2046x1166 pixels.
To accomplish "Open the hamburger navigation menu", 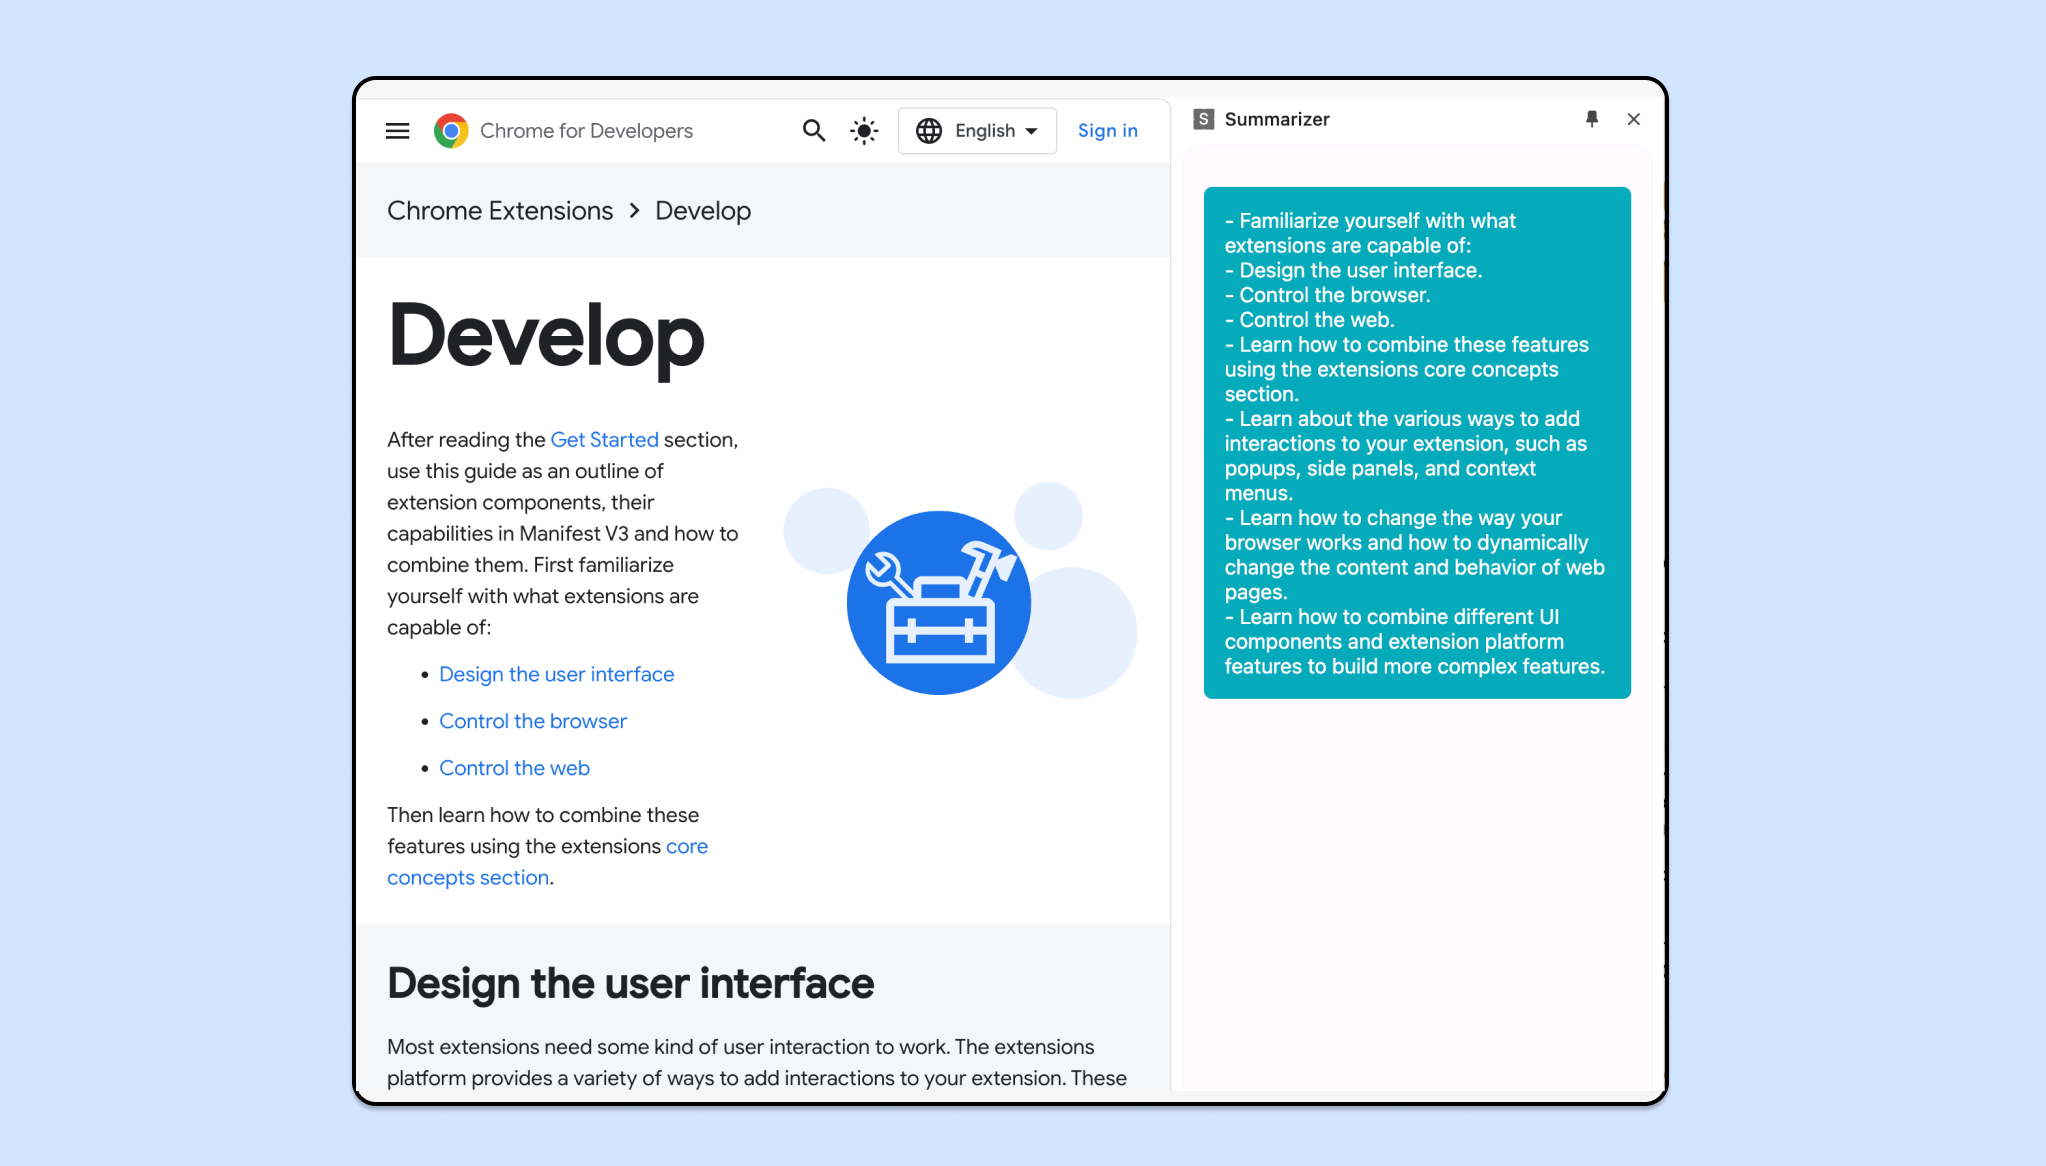I will 397,130.
